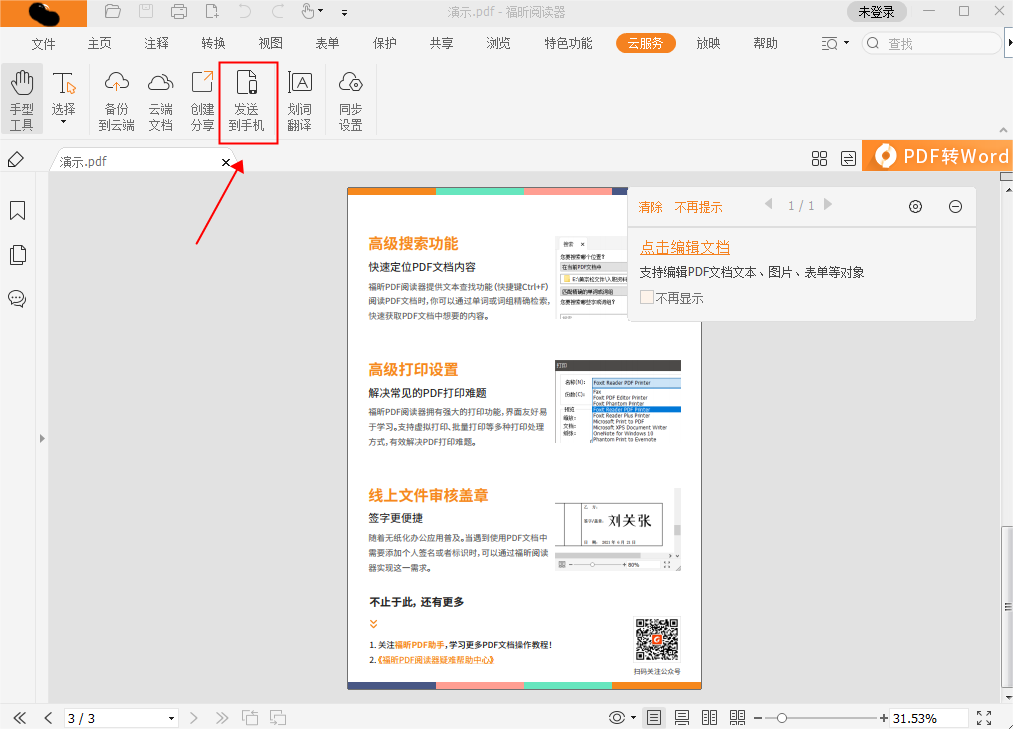The width and height of the screenshot is (1013, 729).
Task: Select the Hand tool (手型工具)
Action: pos(22,99)
